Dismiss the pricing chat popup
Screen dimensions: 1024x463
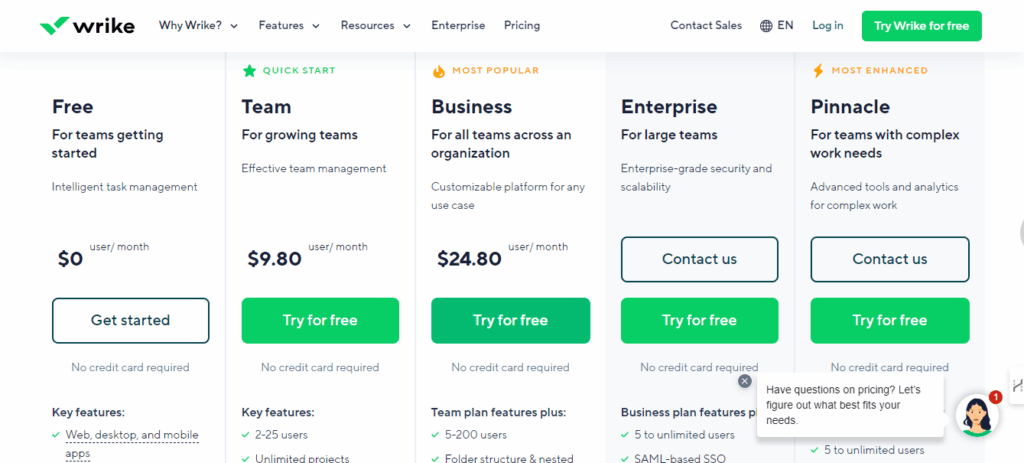point(744,381)
